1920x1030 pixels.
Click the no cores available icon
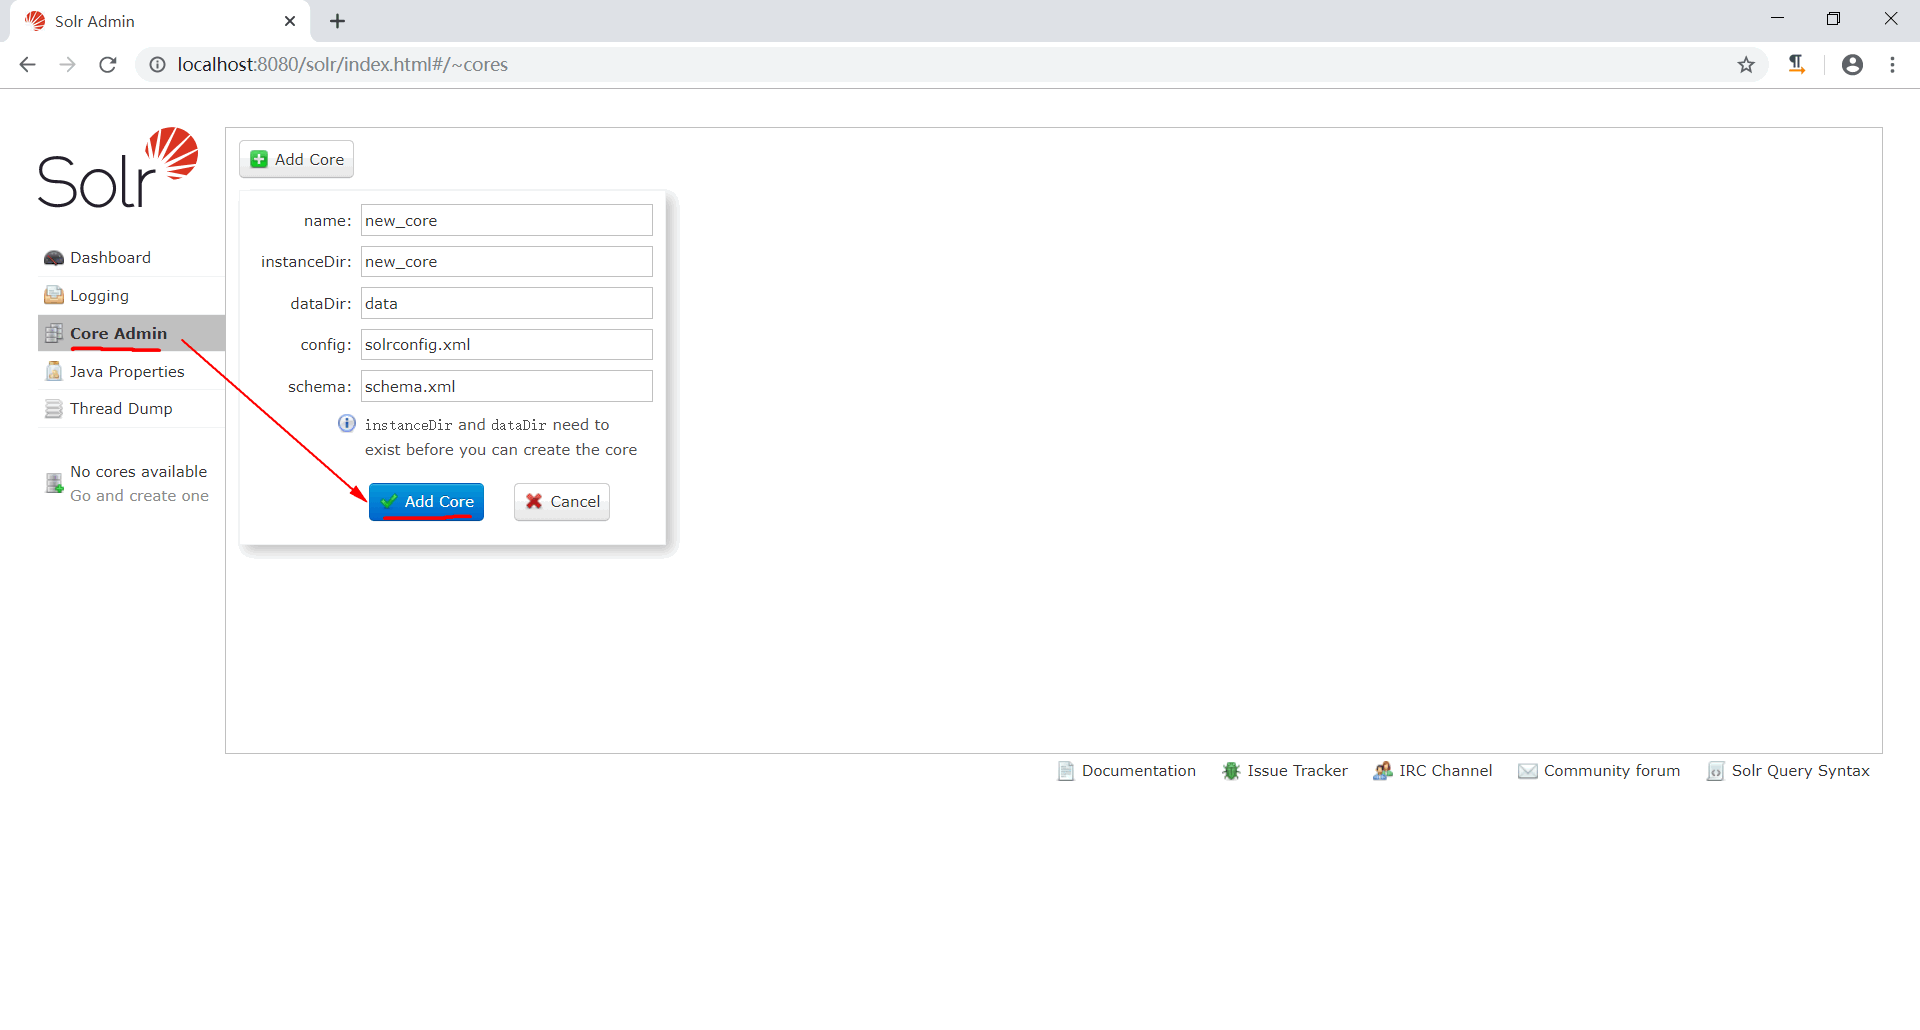53,483
